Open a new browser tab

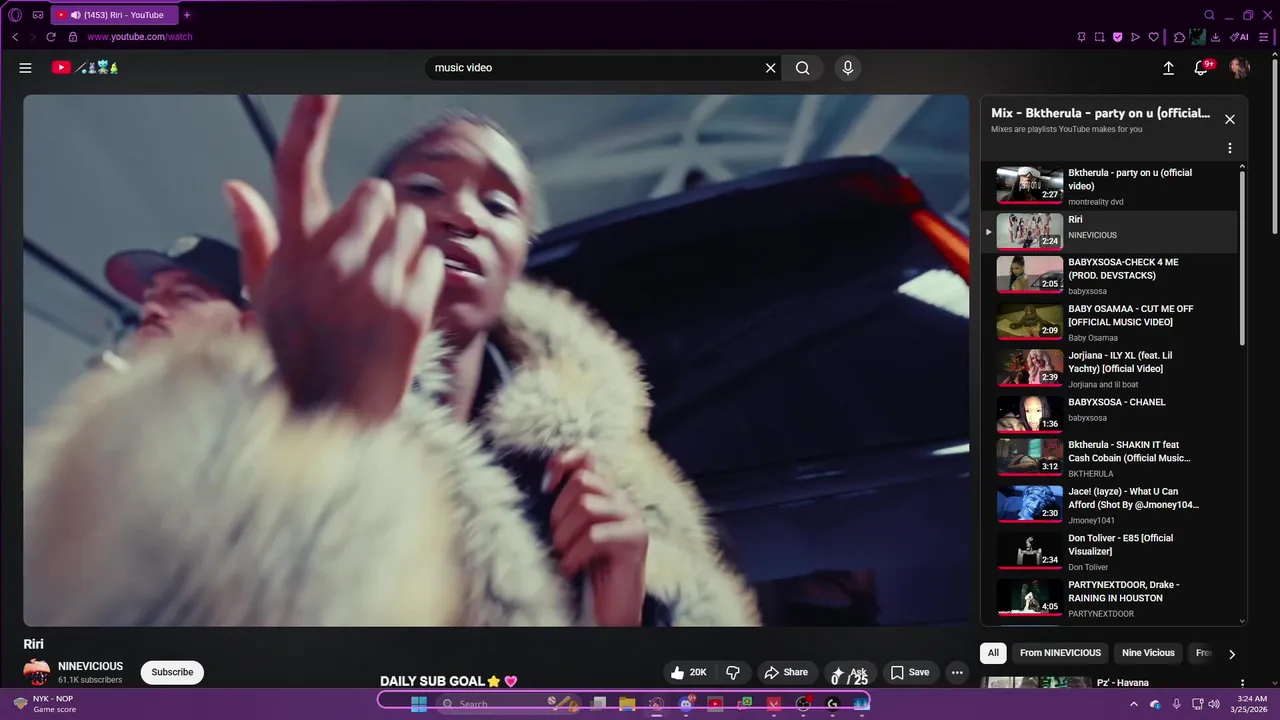(187, 15)
